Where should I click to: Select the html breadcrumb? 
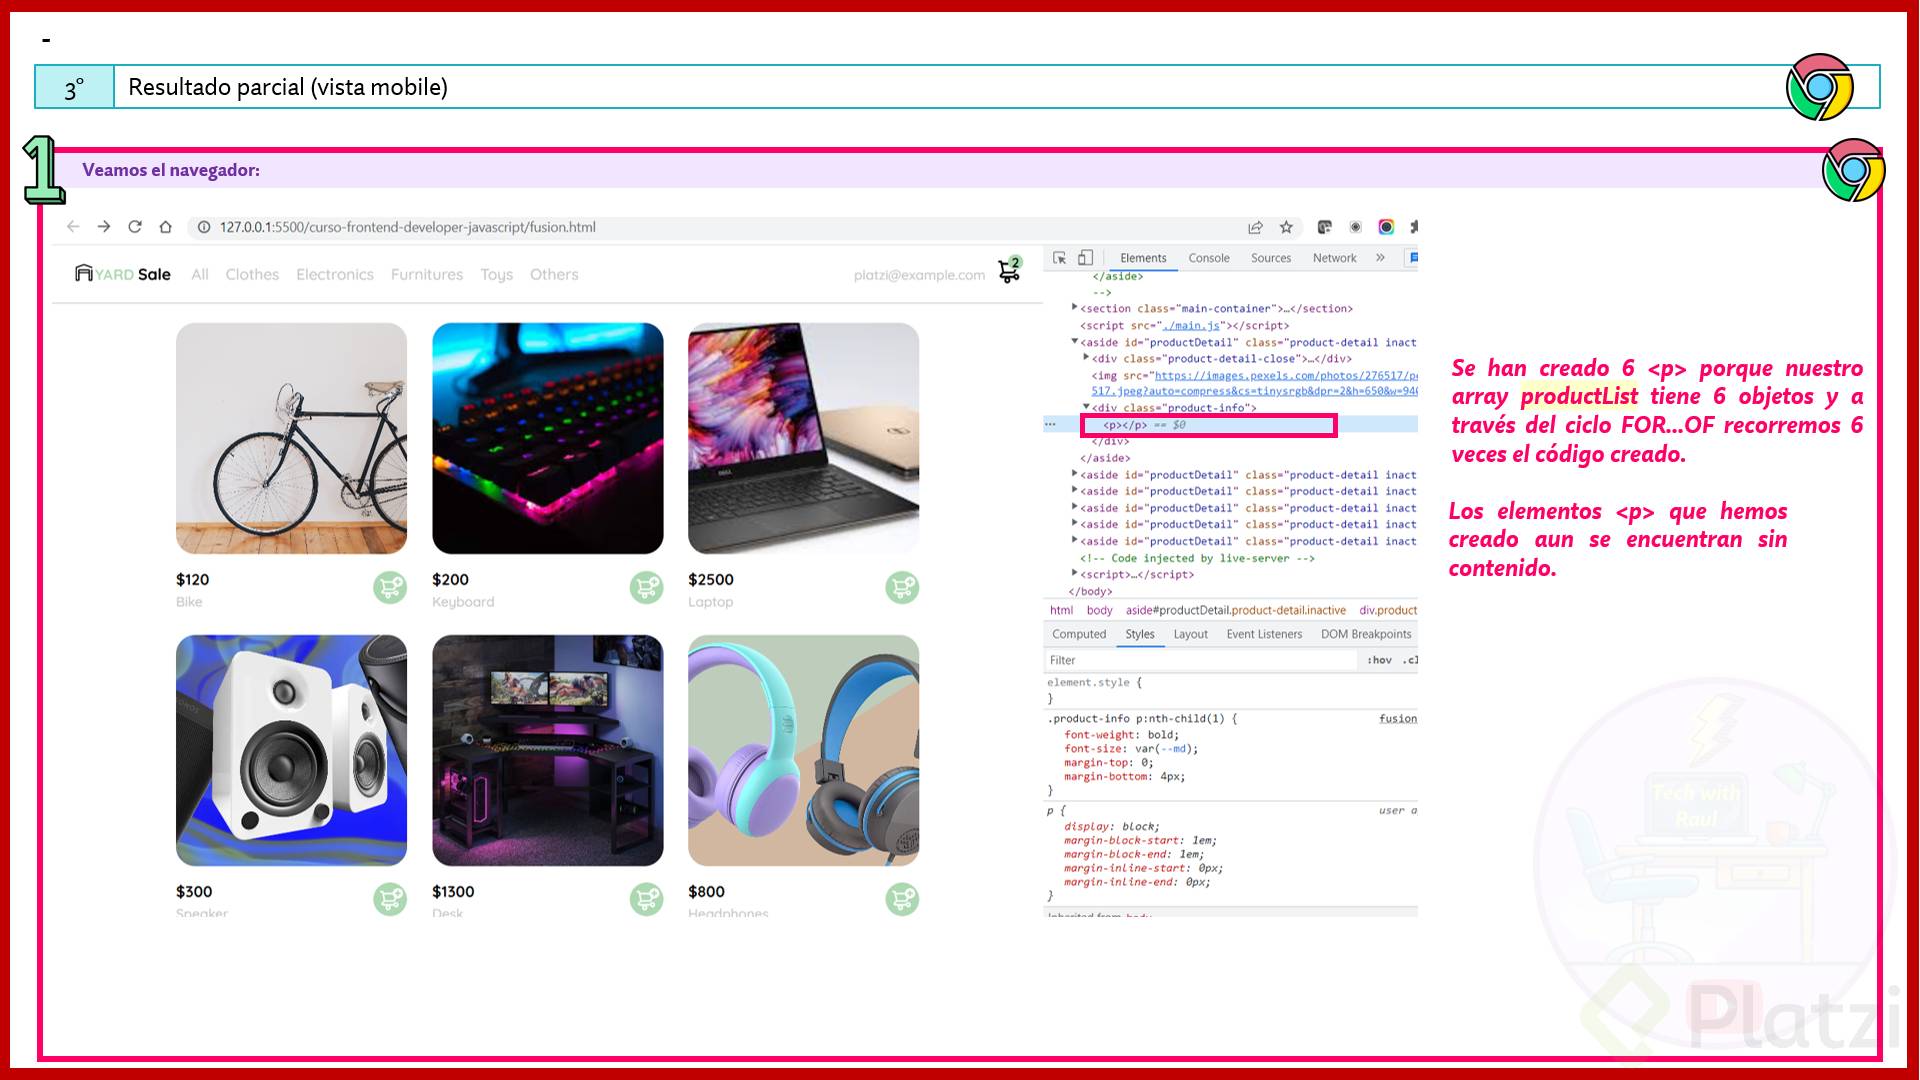pos(1061,610)
